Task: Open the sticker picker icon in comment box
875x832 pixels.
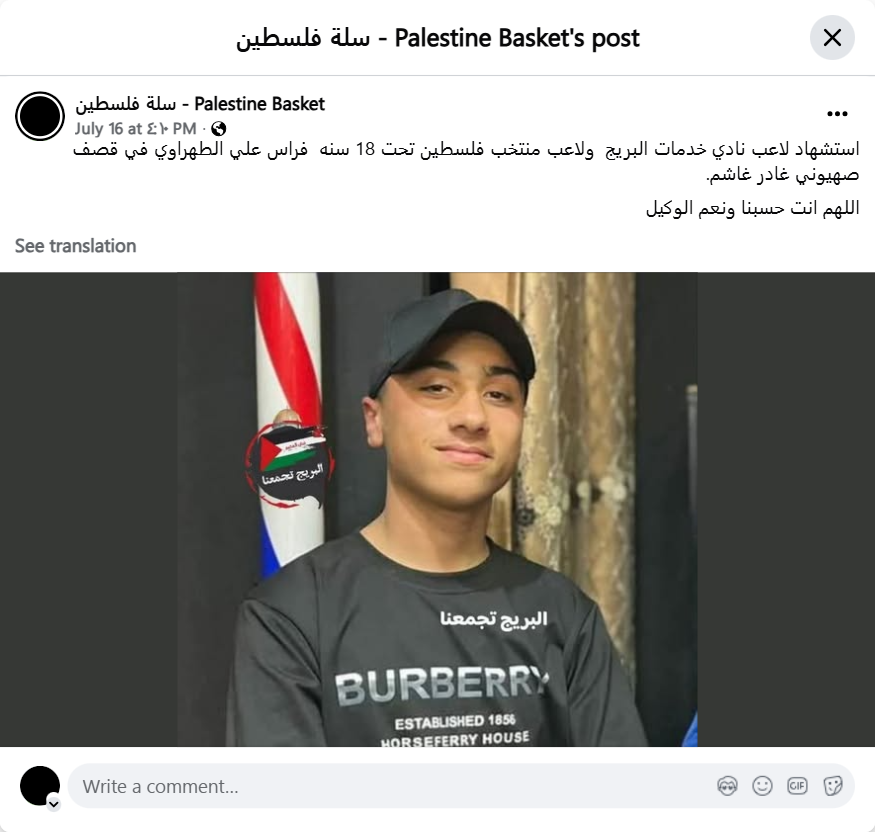Action: pos(832,786)
